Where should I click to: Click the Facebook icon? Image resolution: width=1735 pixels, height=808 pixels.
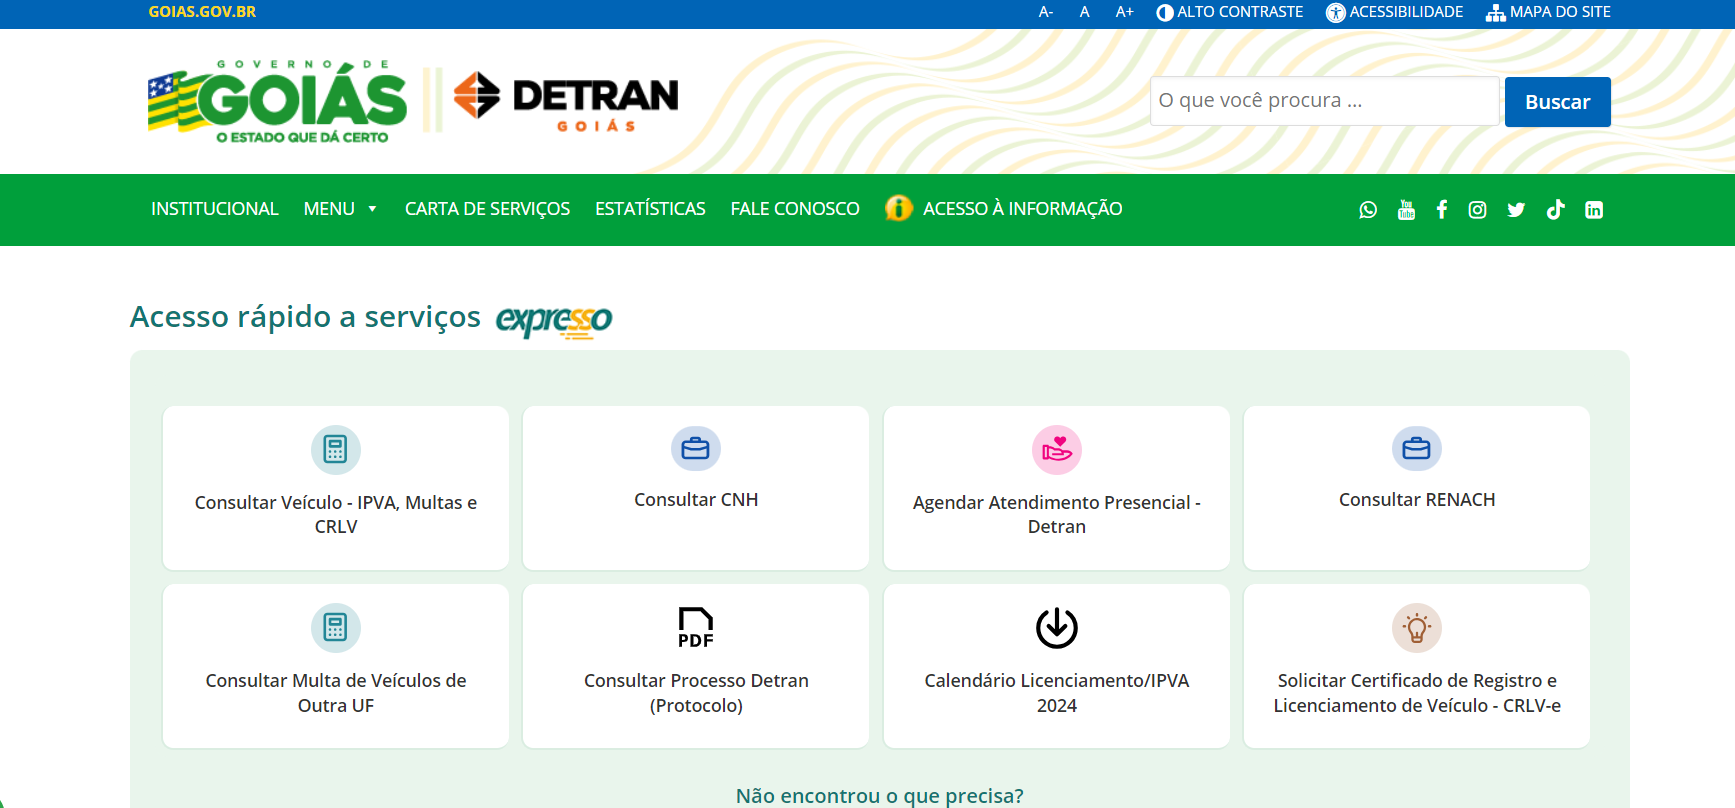click(x=1441, y=210)
